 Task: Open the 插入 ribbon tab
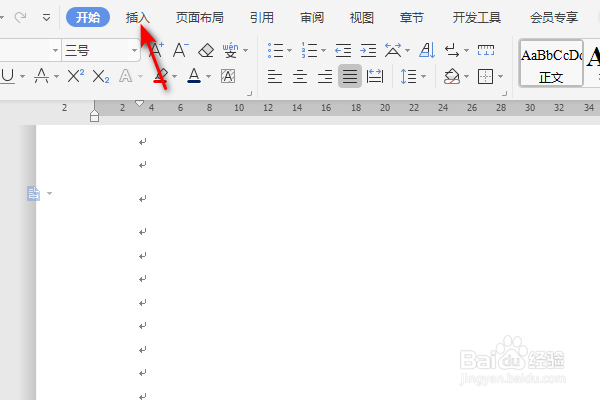pos(137,18)
